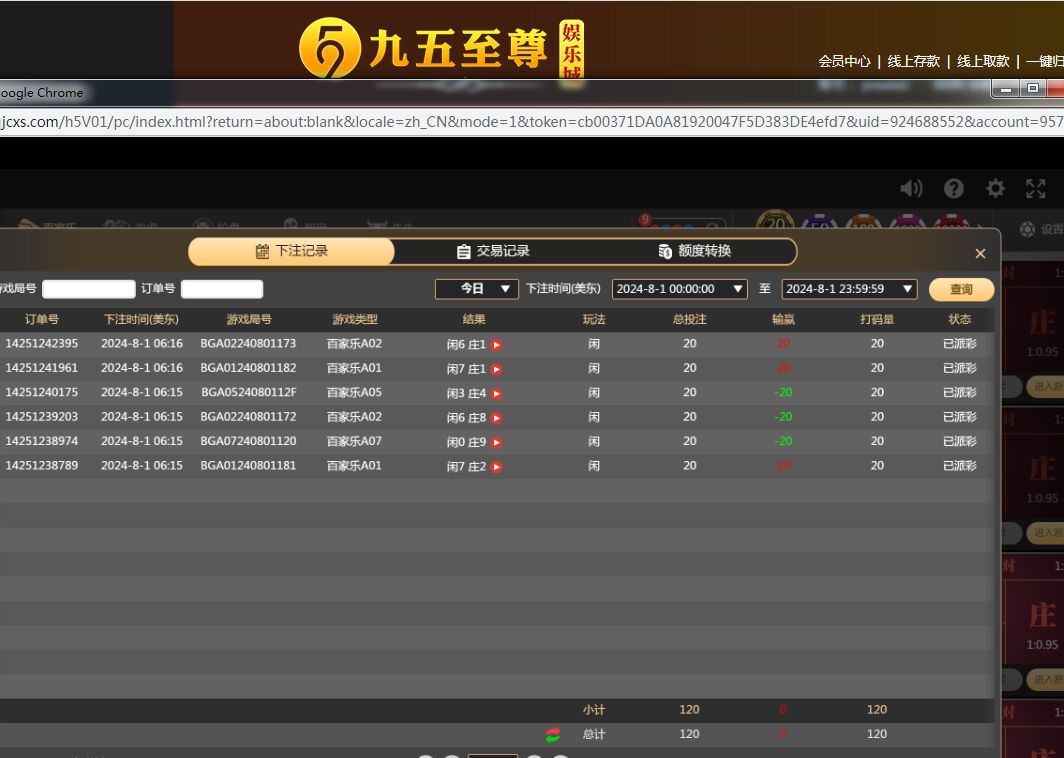Click the 查询 search button
The width and height of the screenshot is (1064, 758).
(x=961, y=289)
